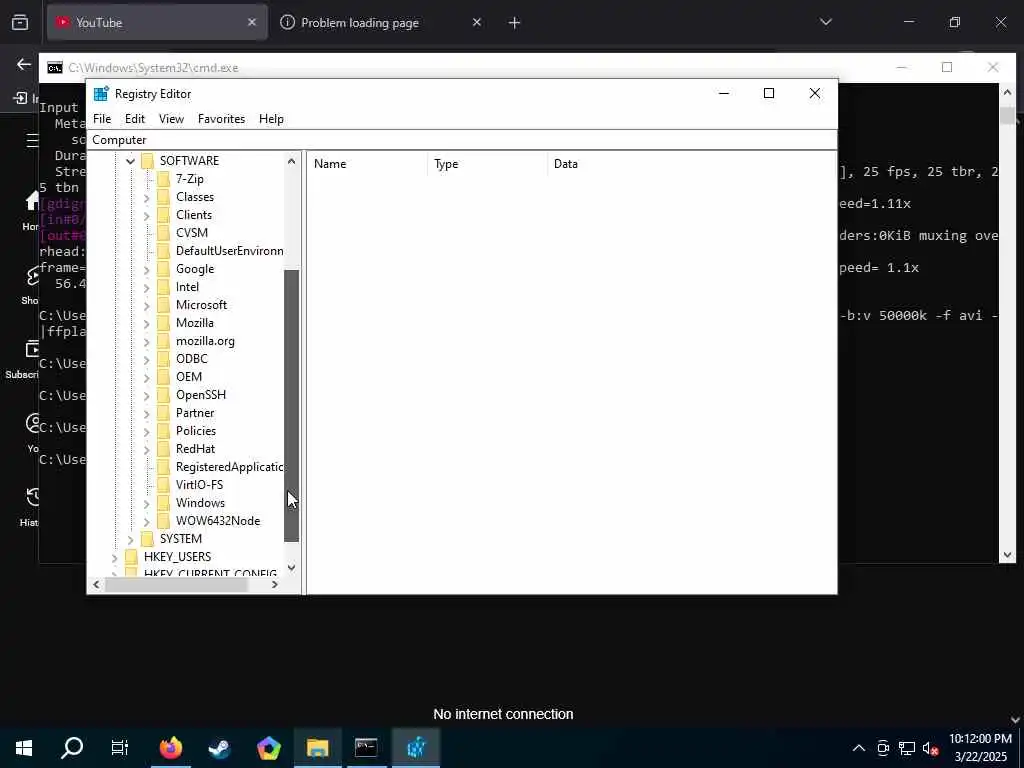This screenshot has height=768, width=1024.
Task: Click the cmd.exe title bar icon
Action: (55, 68)
